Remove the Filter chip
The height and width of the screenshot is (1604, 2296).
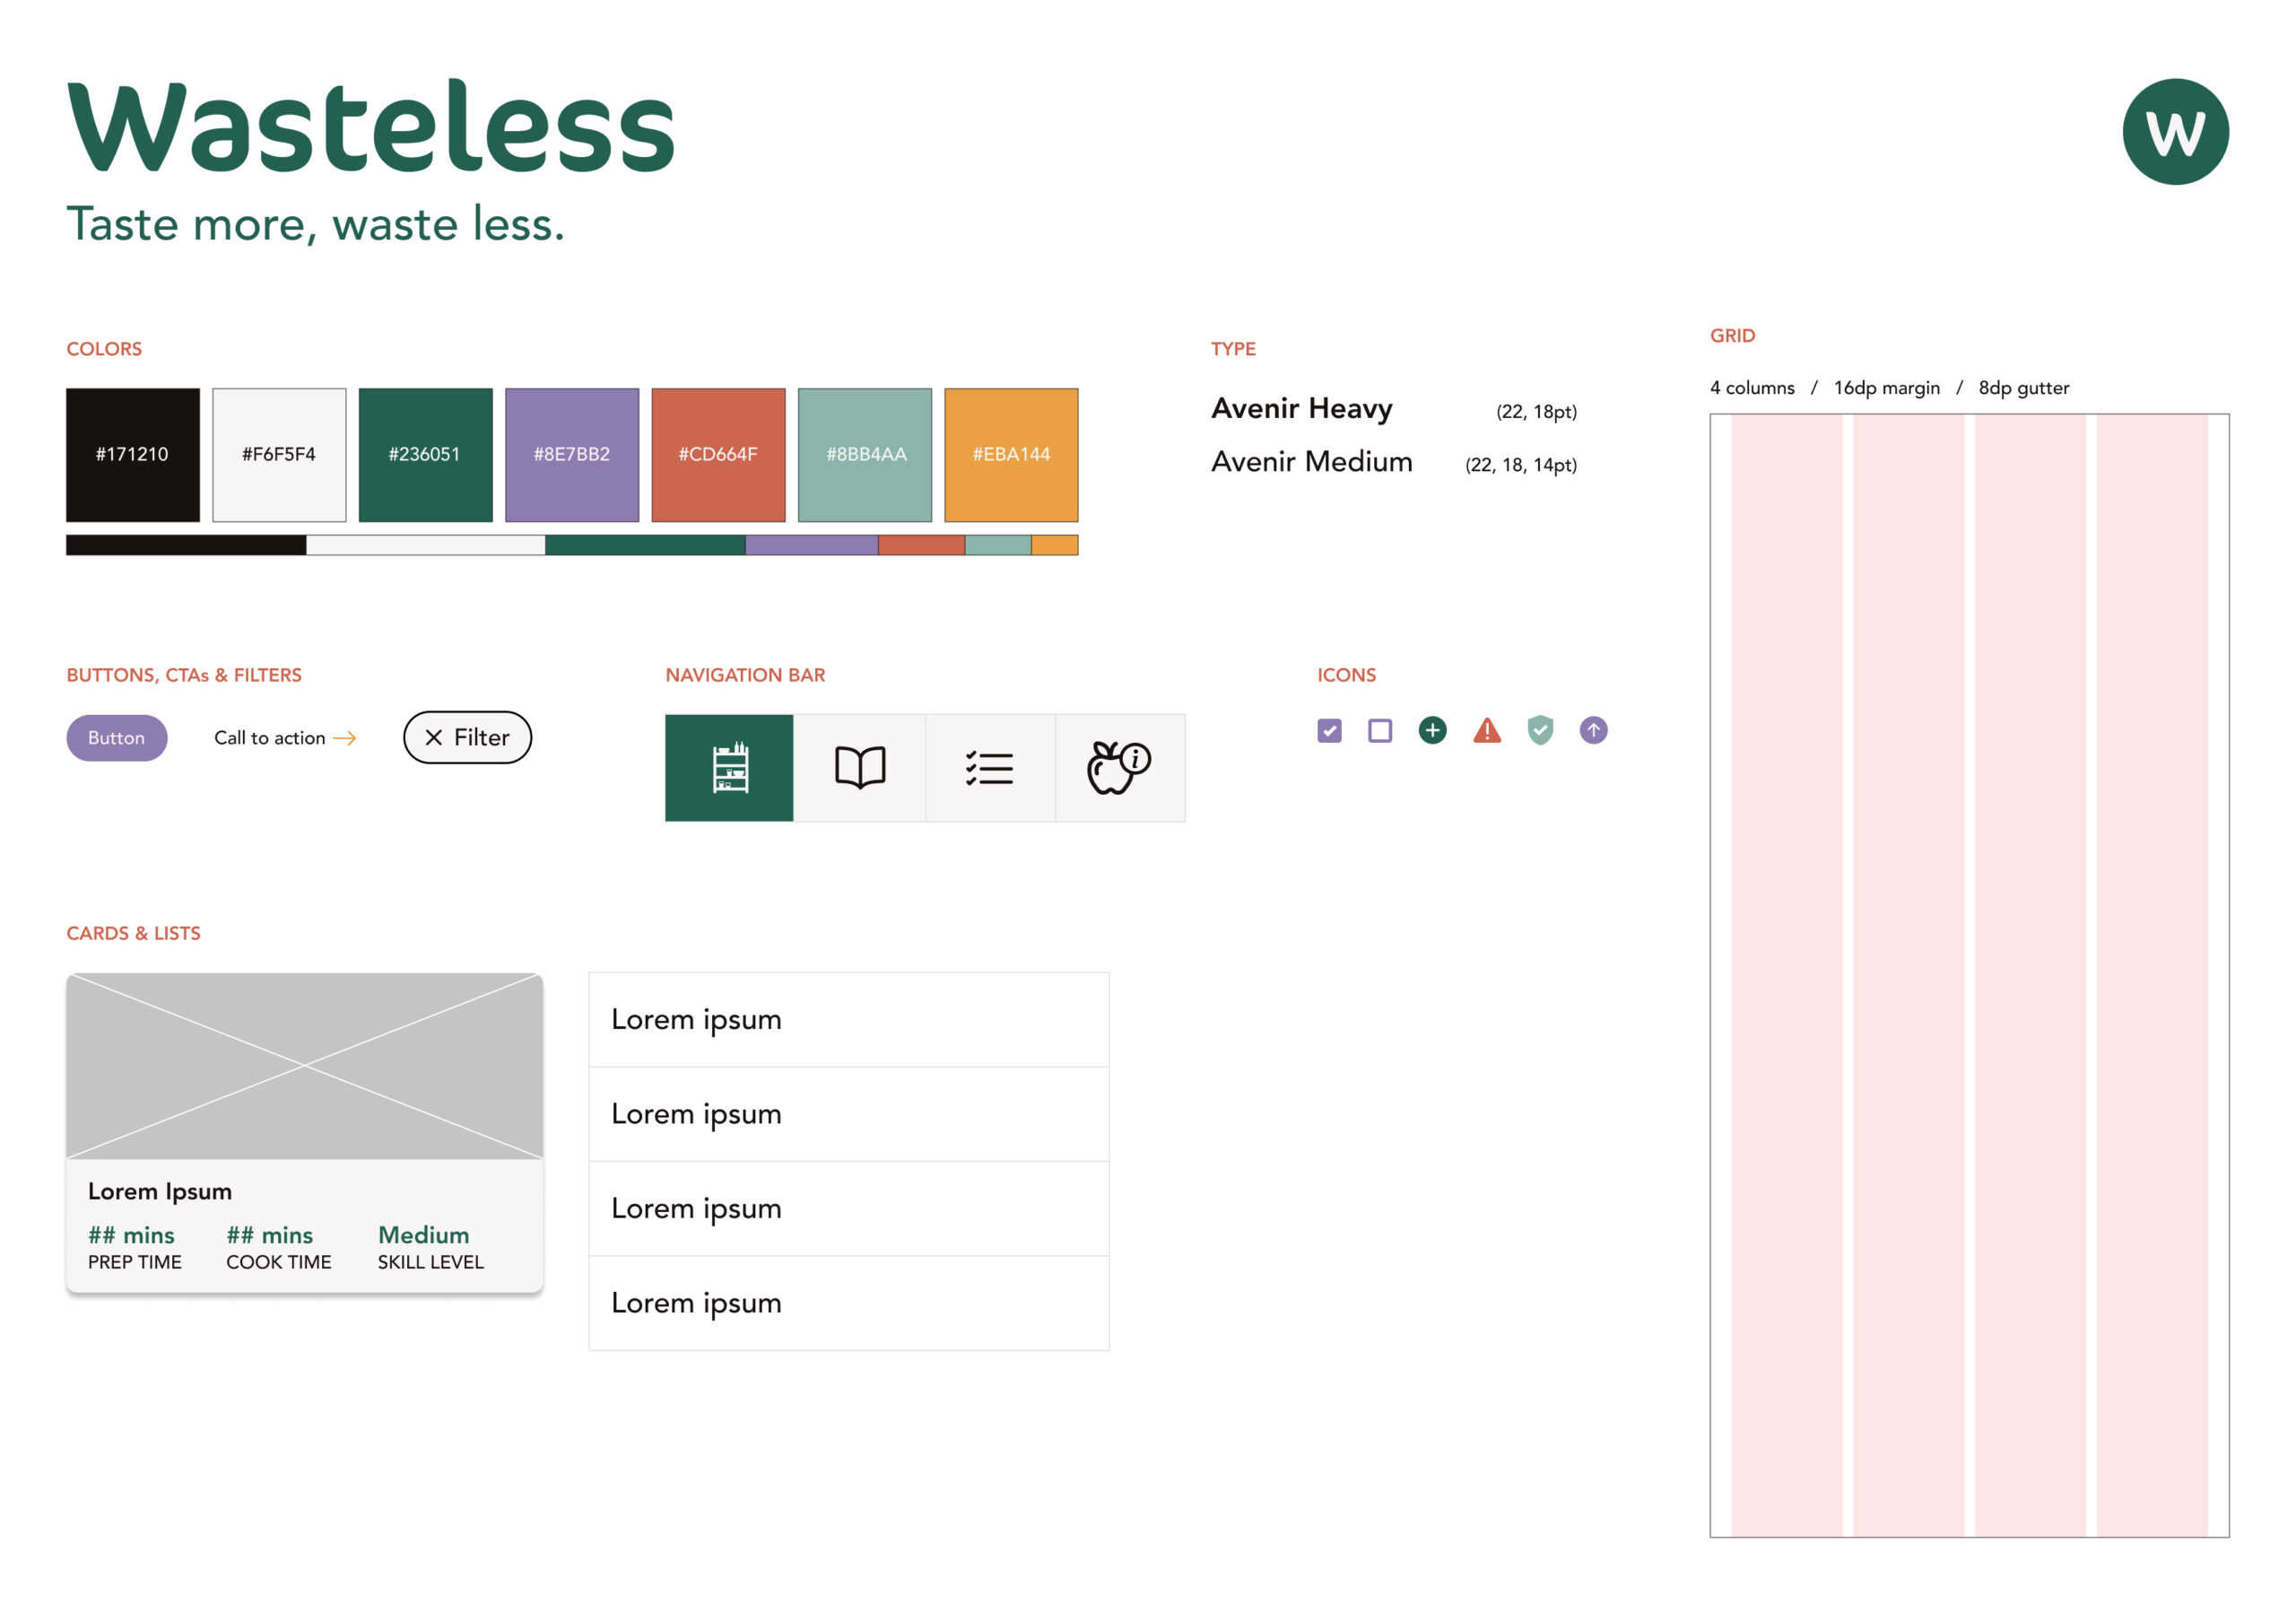coord(434,738)
